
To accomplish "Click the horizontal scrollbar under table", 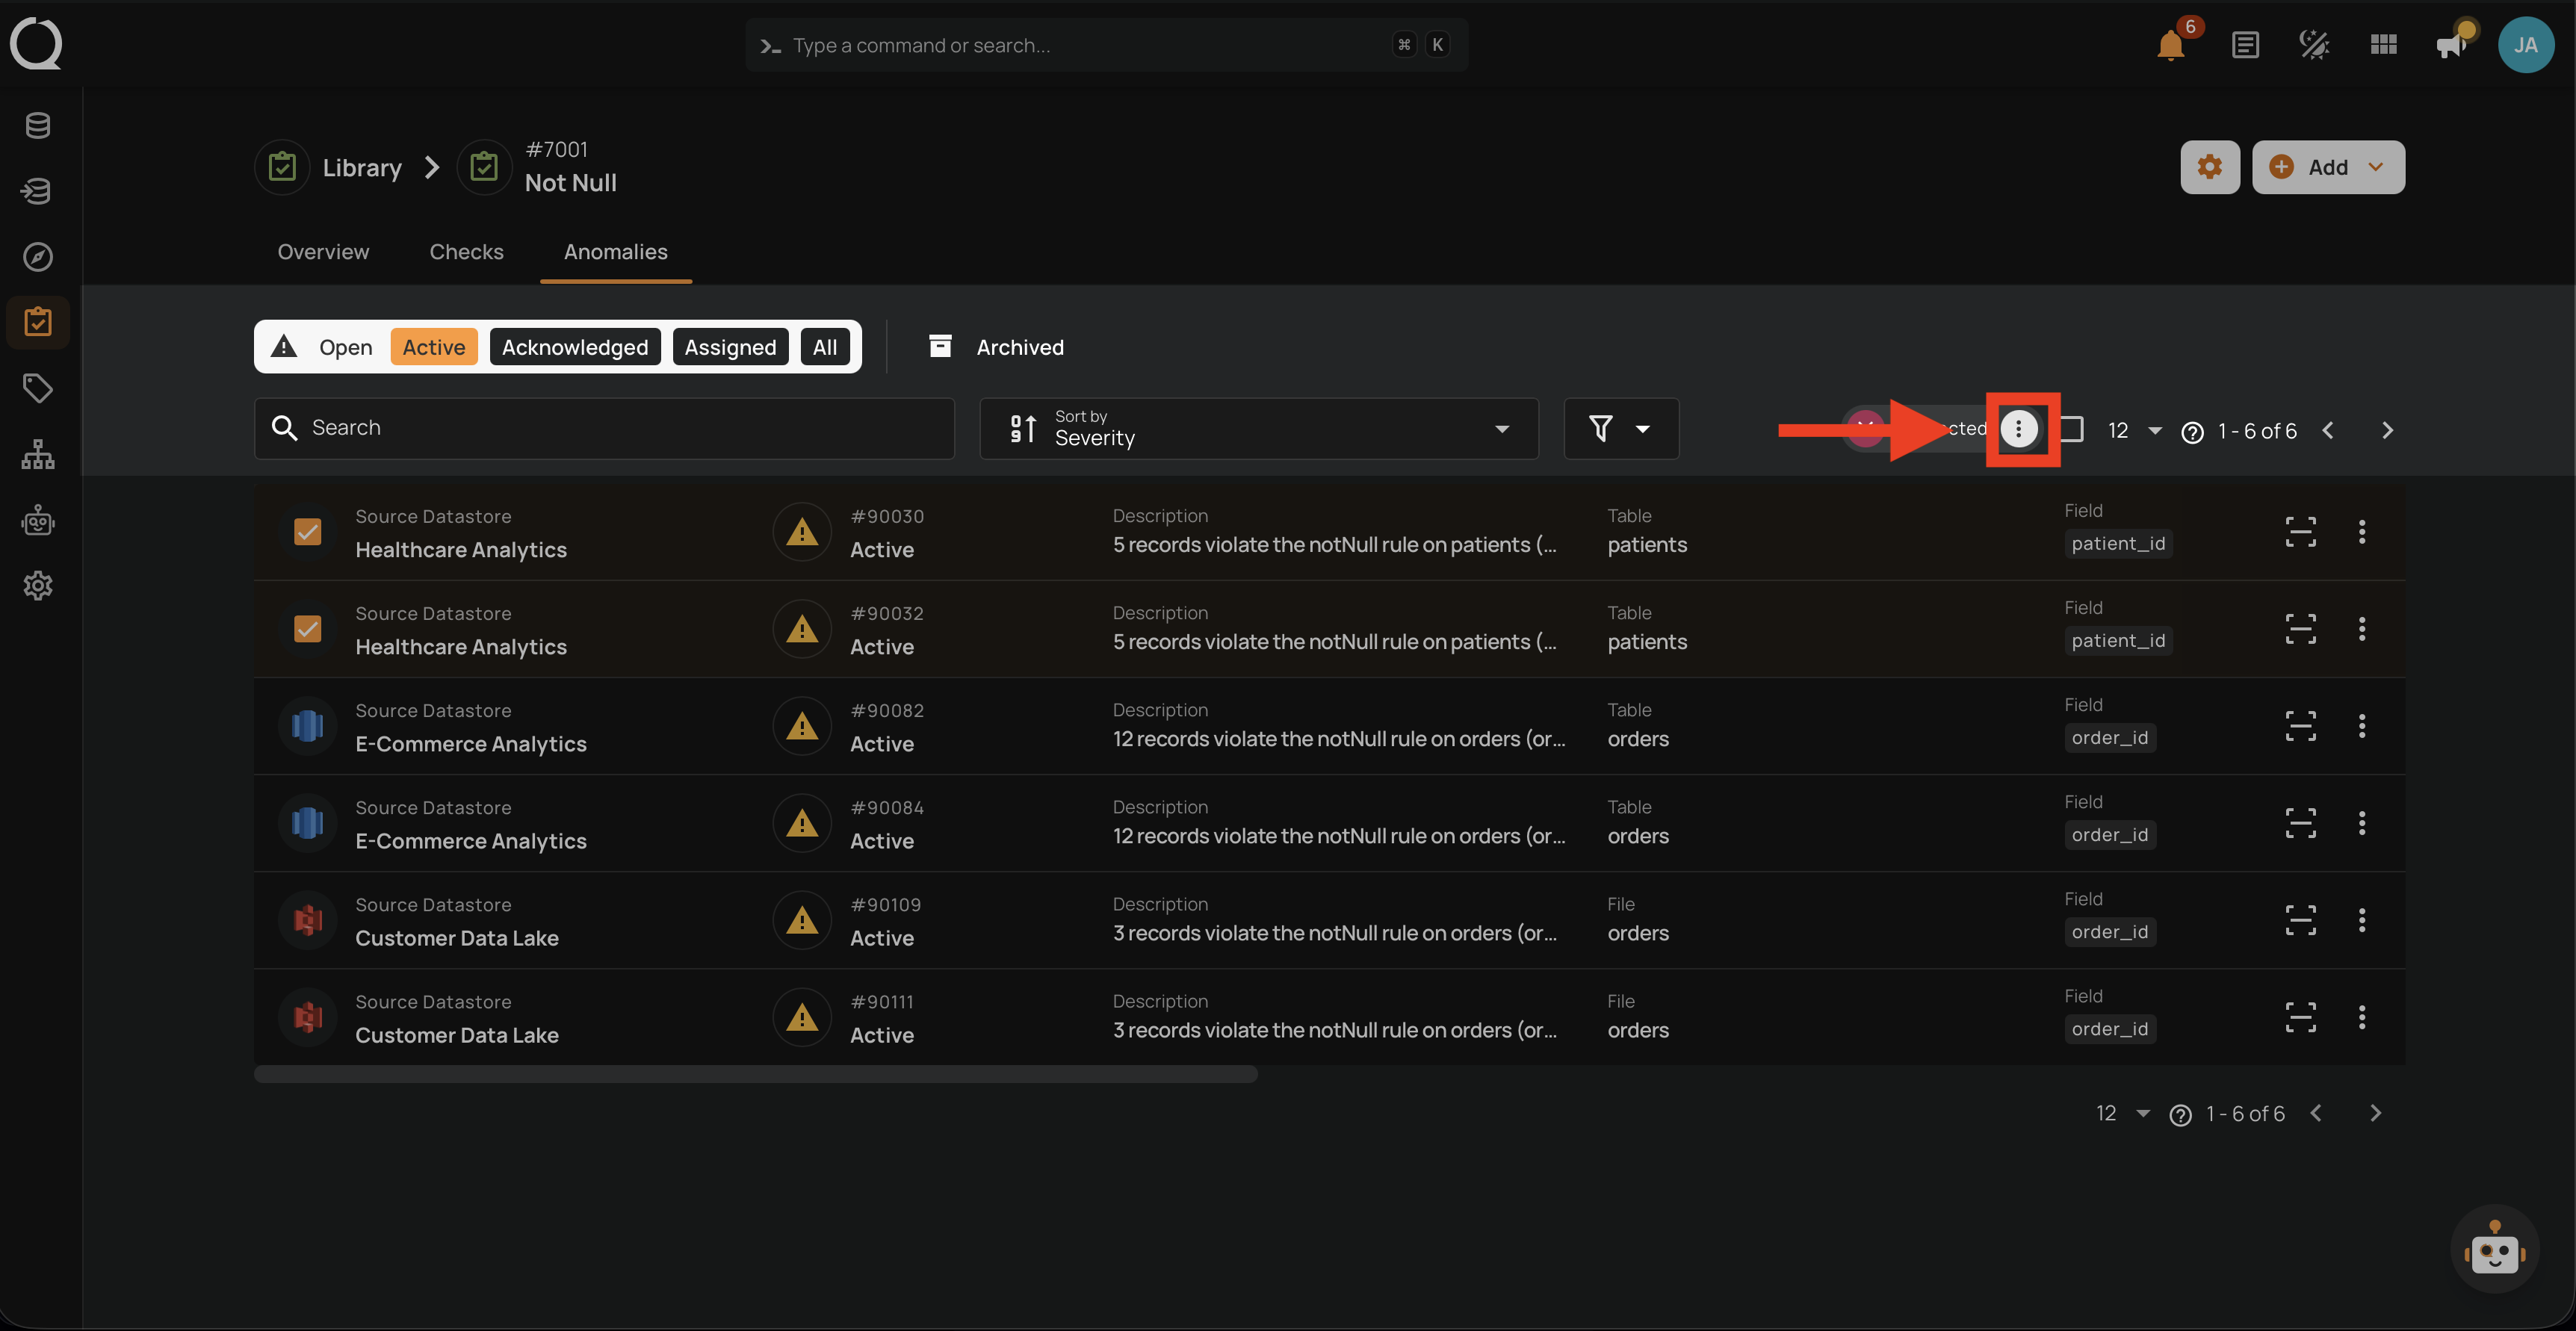I will click(x=756, y=1075).
